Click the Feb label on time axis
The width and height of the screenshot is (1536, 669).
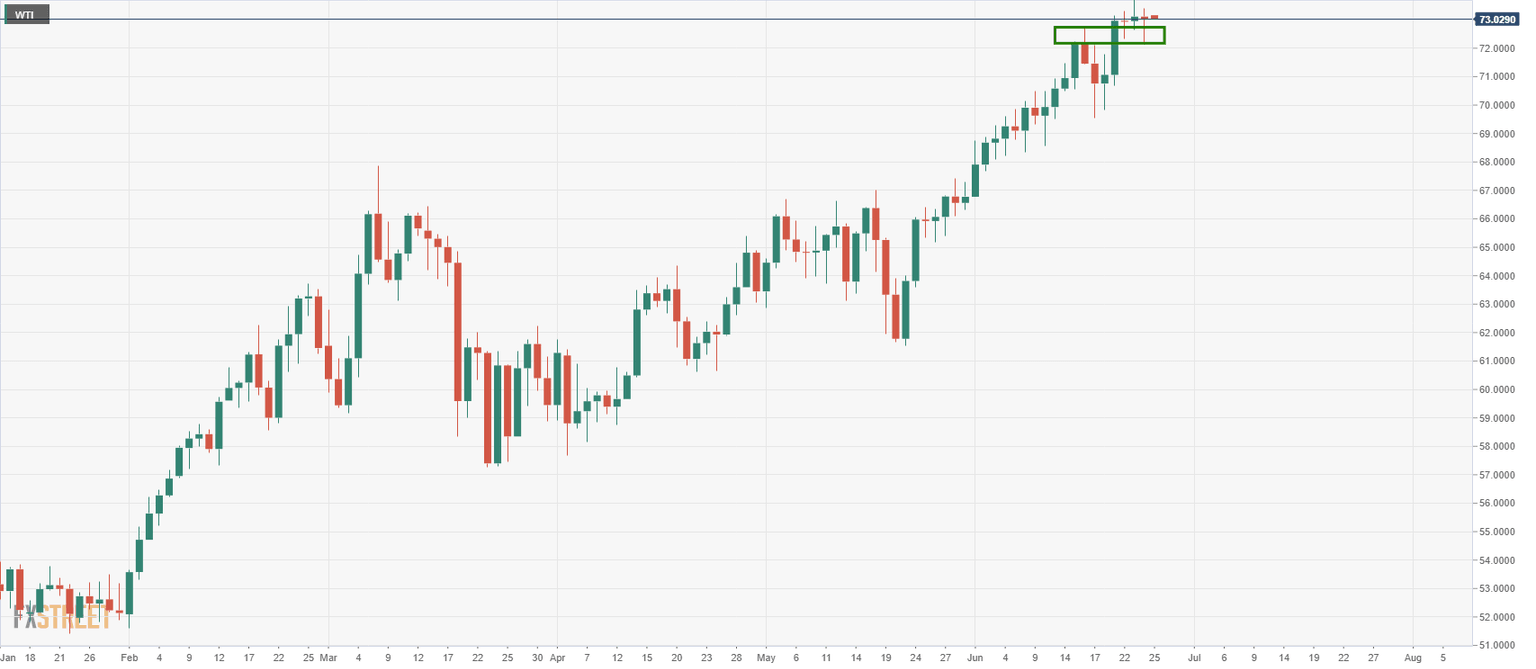[x=128, y=658]
